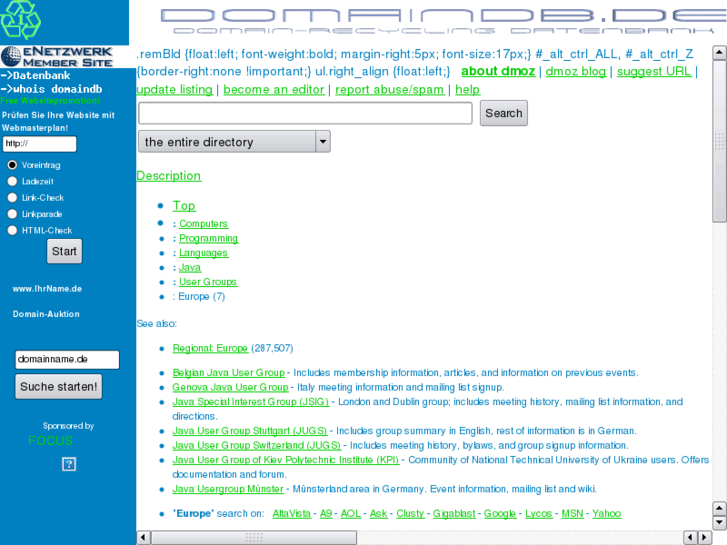Open the 'update listing' link
Viewport: 727px width, 545px height.
[x=174, y=90]
